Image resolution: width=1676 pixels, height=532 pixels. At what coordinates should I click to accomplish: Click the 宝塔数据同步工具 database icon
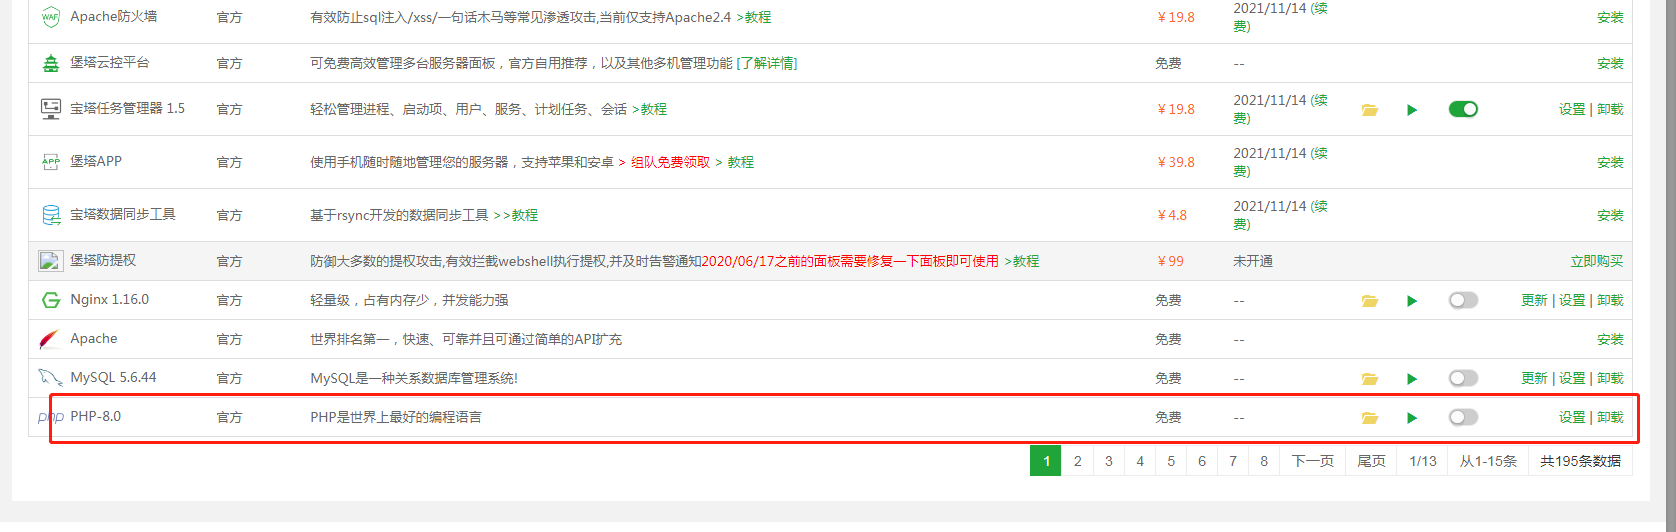coord(50,215)
